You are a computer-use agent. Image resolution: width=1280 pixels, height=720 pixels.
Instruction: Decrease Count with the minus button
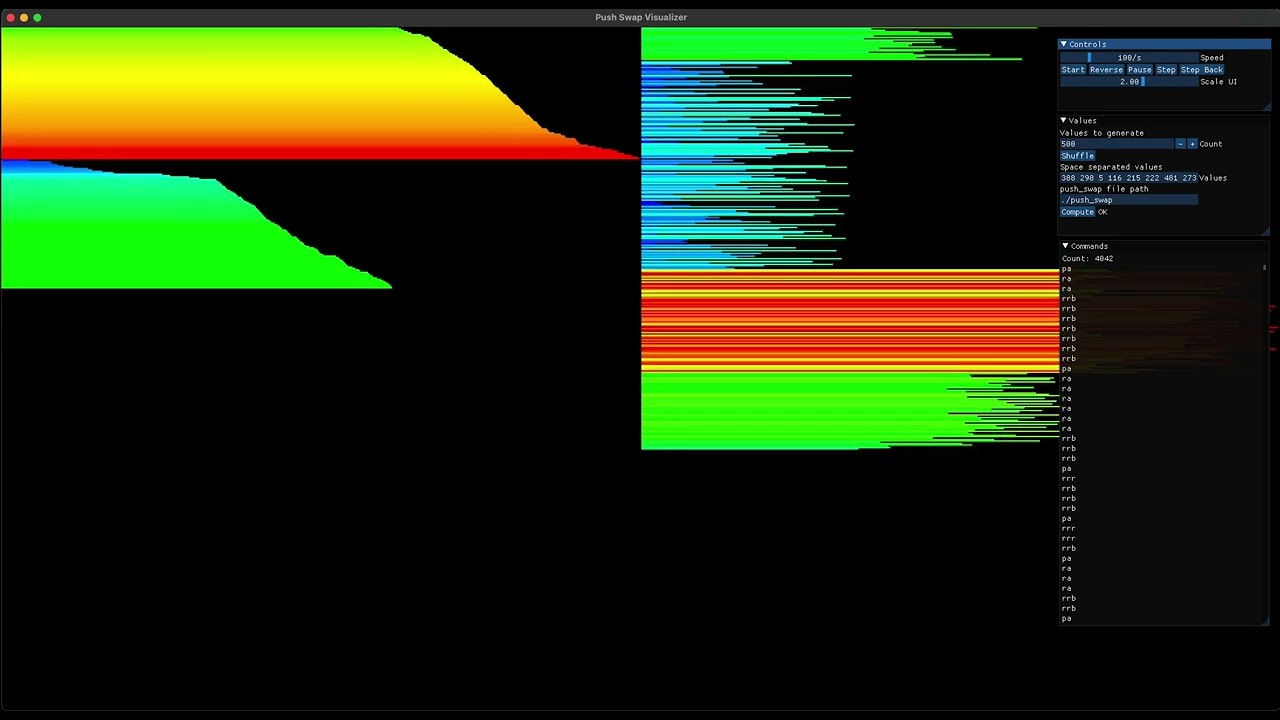(1180, 144)
